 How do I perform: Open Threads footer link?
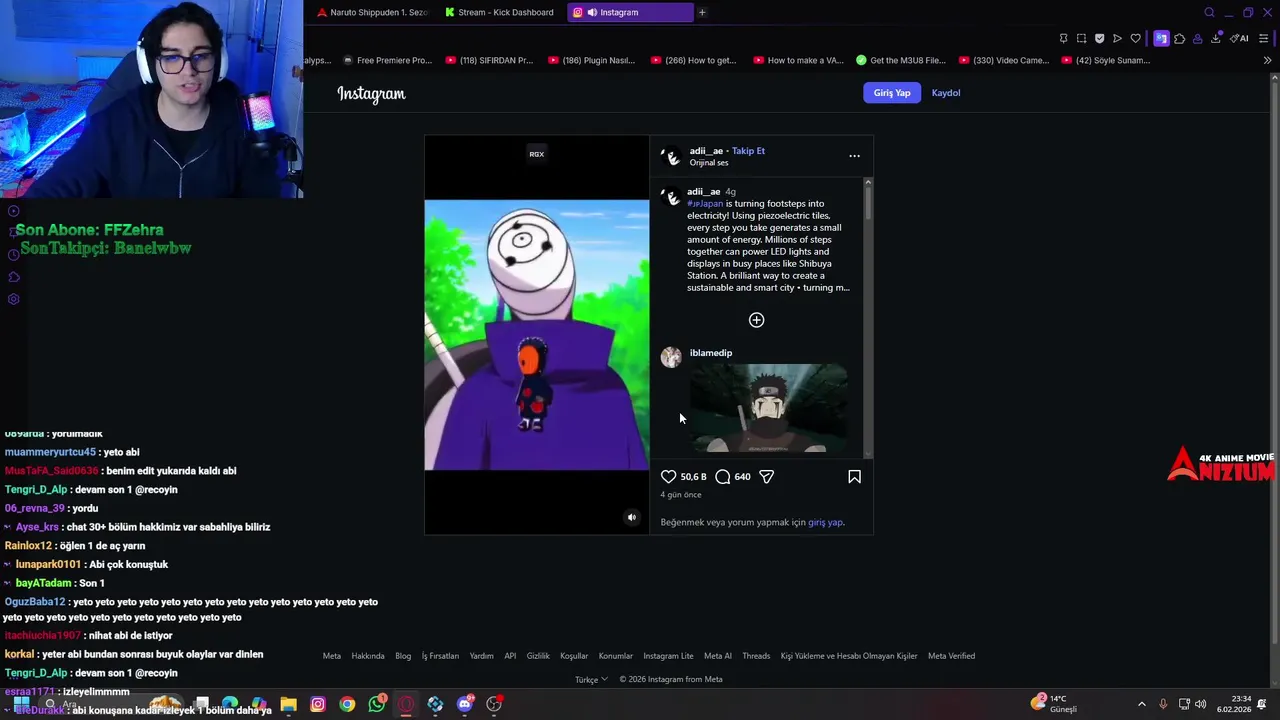pyautogui.click(x=756, y=656)
